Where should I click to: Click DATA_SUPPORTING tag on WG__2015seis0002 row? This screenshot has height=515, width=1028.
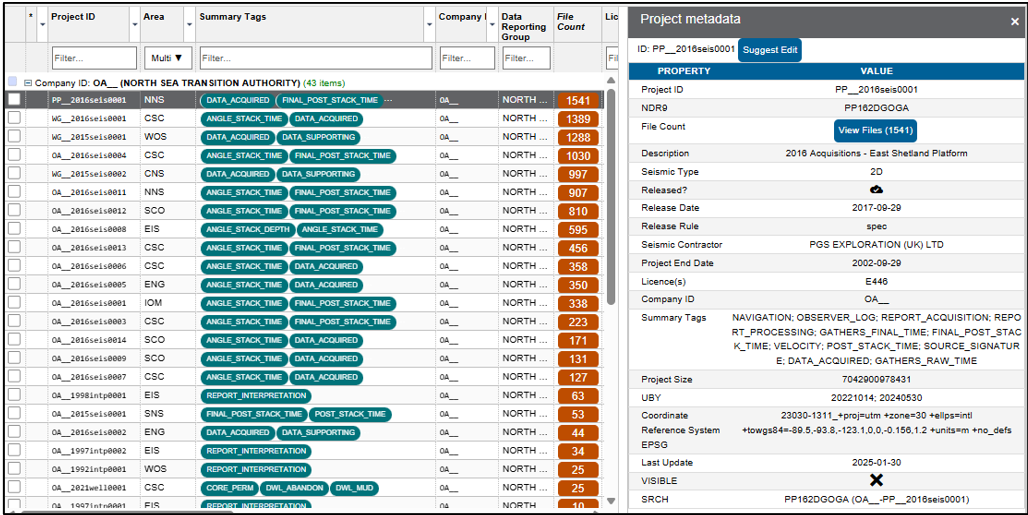318,174
